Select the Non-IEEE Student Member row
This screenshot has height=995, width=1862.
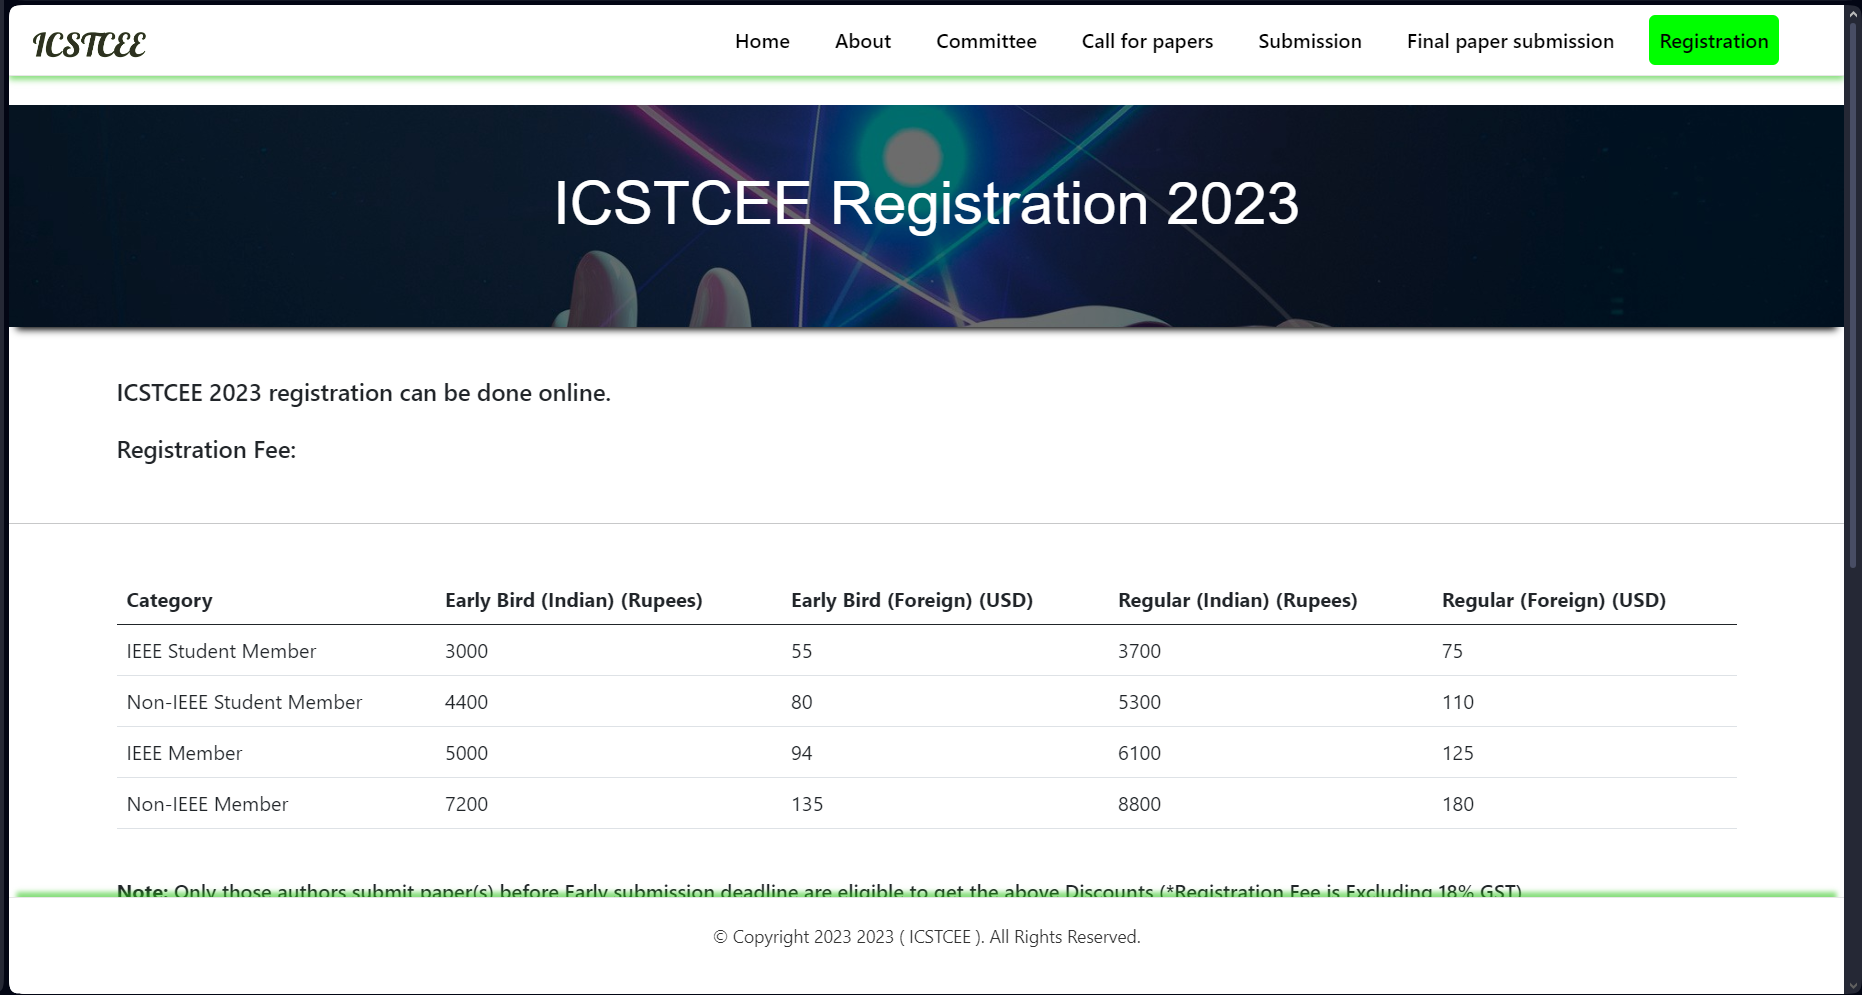tap(926, 702)
